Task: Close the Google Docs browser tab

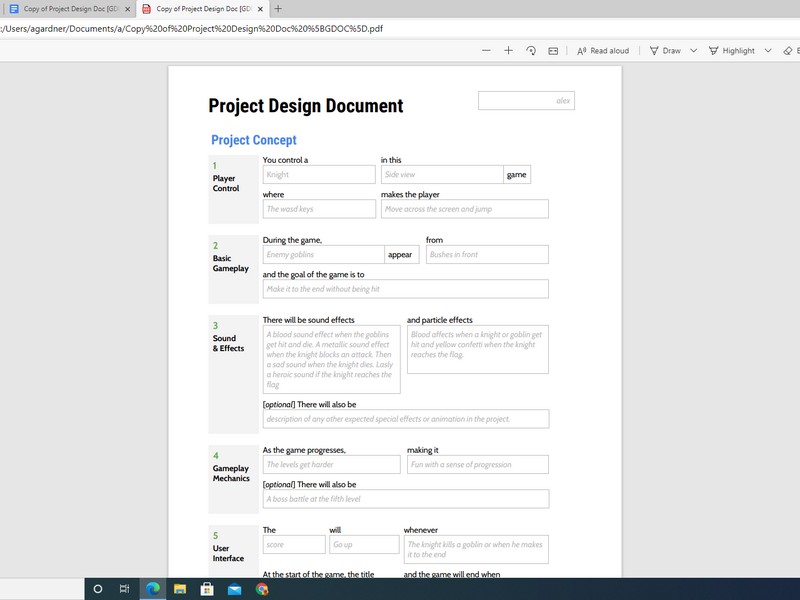Action: point(128,8)
